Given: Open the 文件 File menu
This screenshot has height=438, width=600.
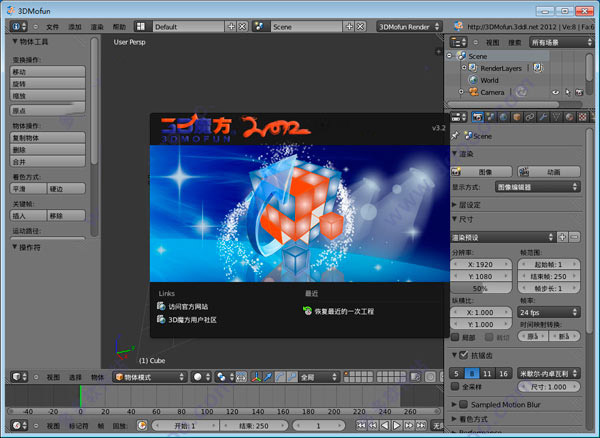Looking at the screenshot, I should pos(52,27).
